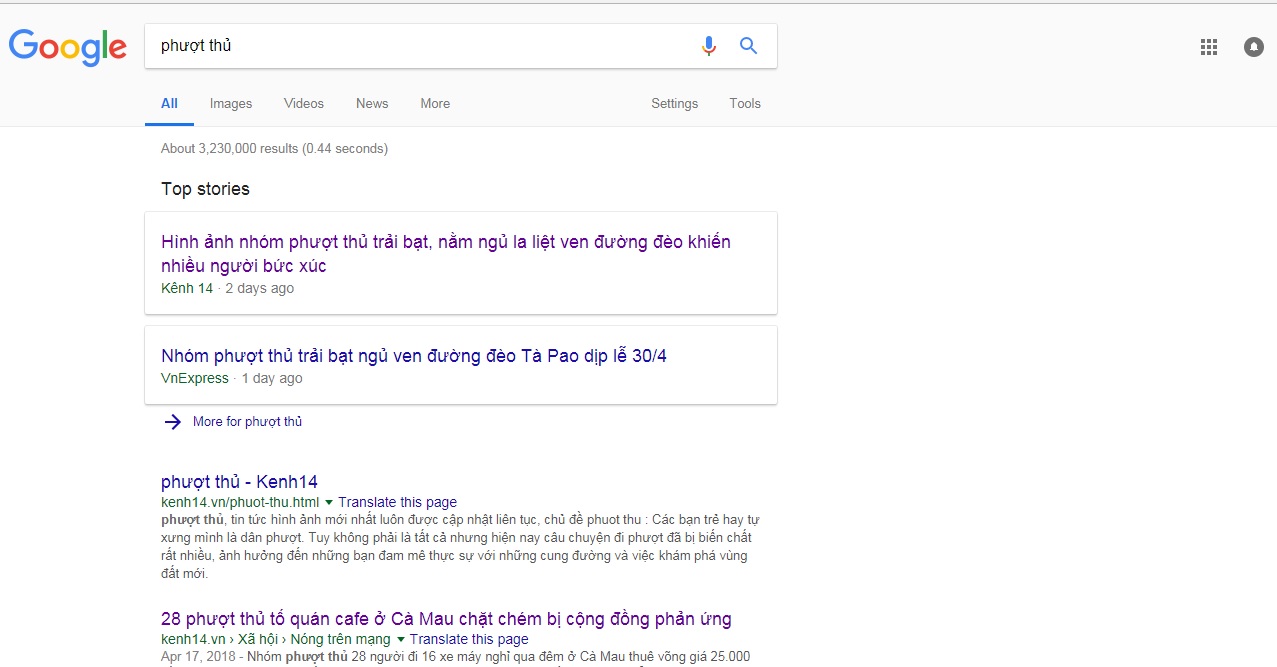Click the 1 day ago timestamp
Viewport: 1277px width, 667px height.
[x=271, y=378]
